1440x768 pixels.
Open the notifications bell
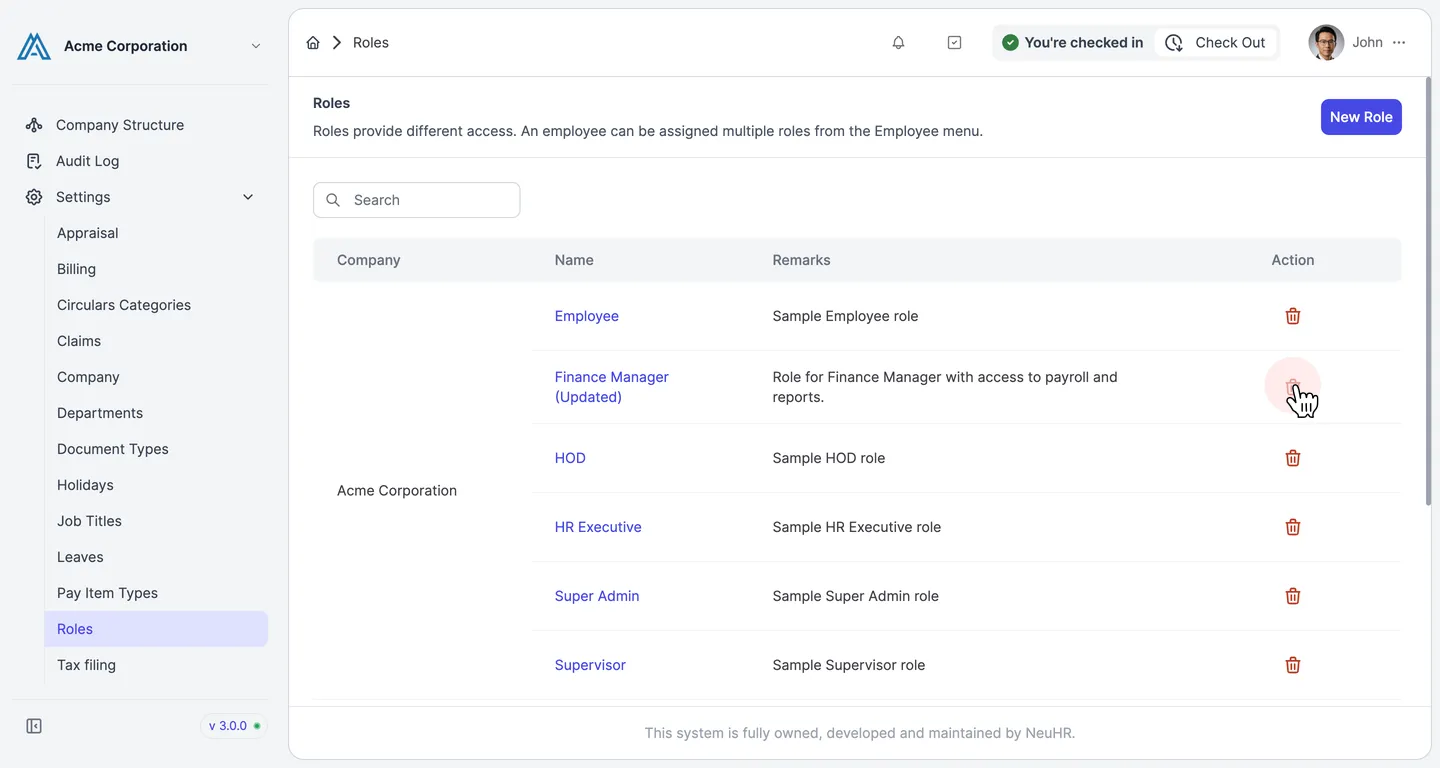(898, 43)
